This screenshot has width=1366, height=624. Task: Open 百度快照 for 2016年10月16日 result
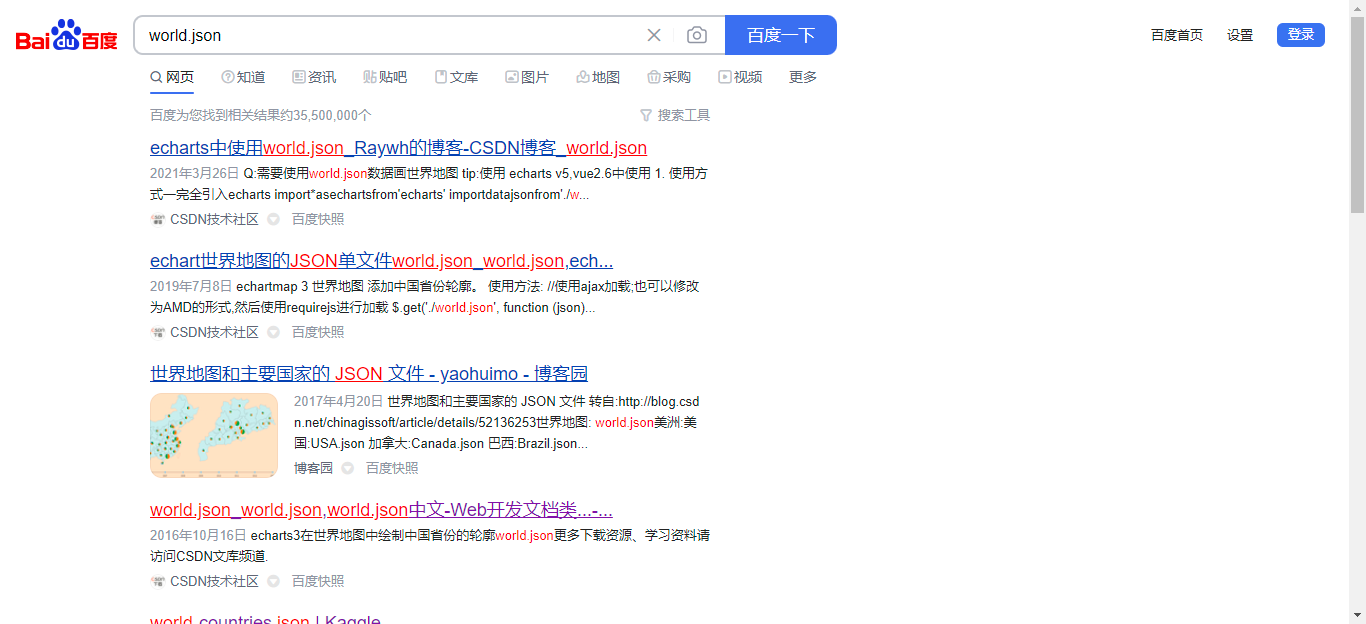click(318, 581)
